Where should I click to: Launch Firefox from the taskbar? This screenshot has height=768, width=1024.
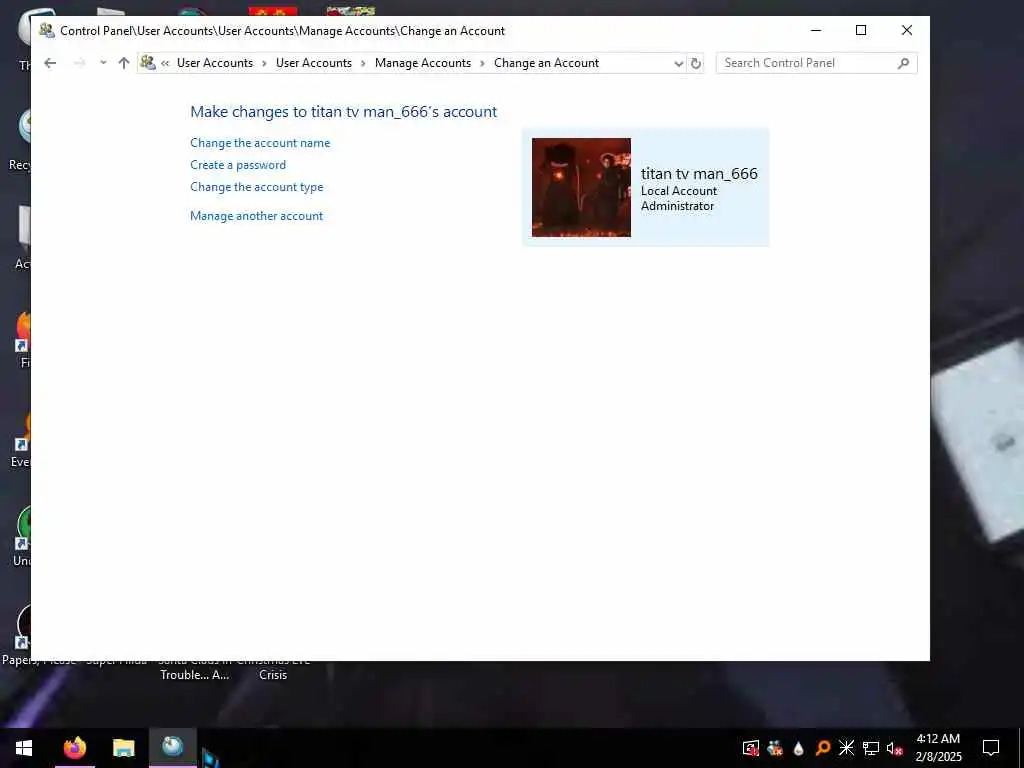click(74, 748)
